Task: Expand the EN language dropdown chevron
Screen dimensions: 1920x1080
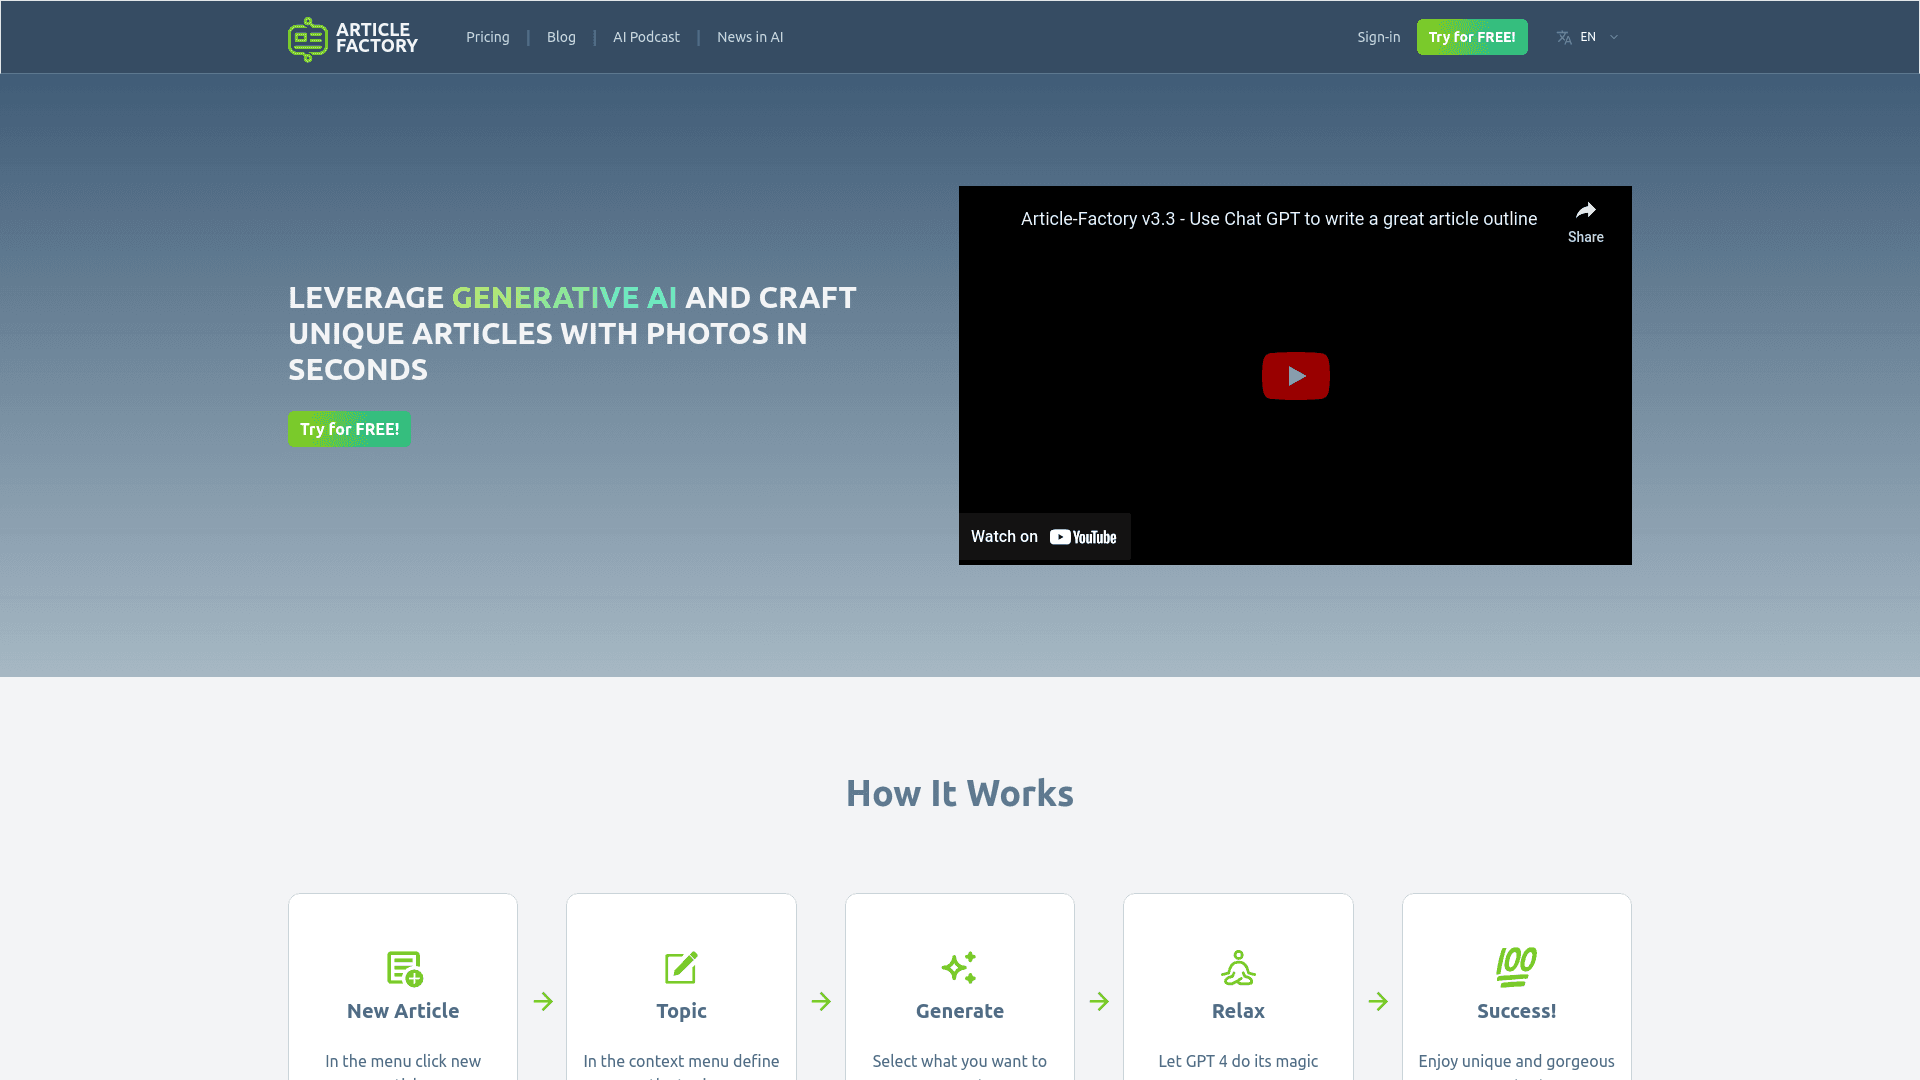Action: pyautogui.click(x=1613, y=37)
